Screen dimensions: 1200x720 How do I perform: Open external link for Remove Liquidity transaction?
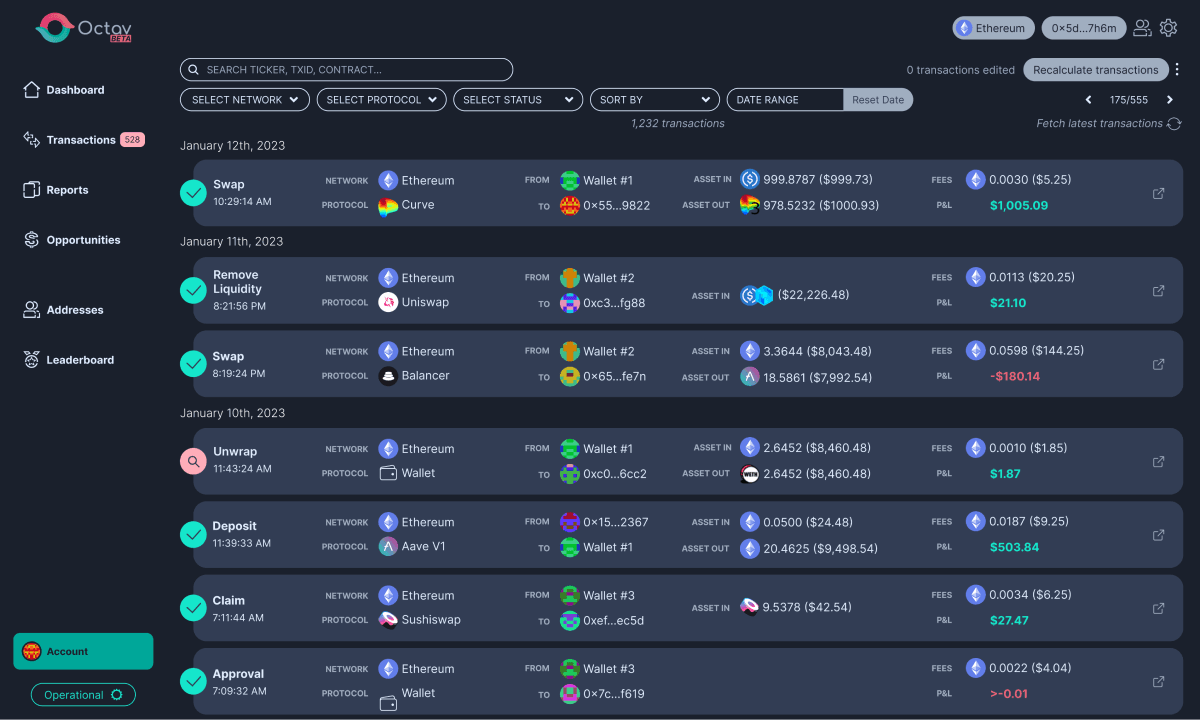click(1158, 290)
